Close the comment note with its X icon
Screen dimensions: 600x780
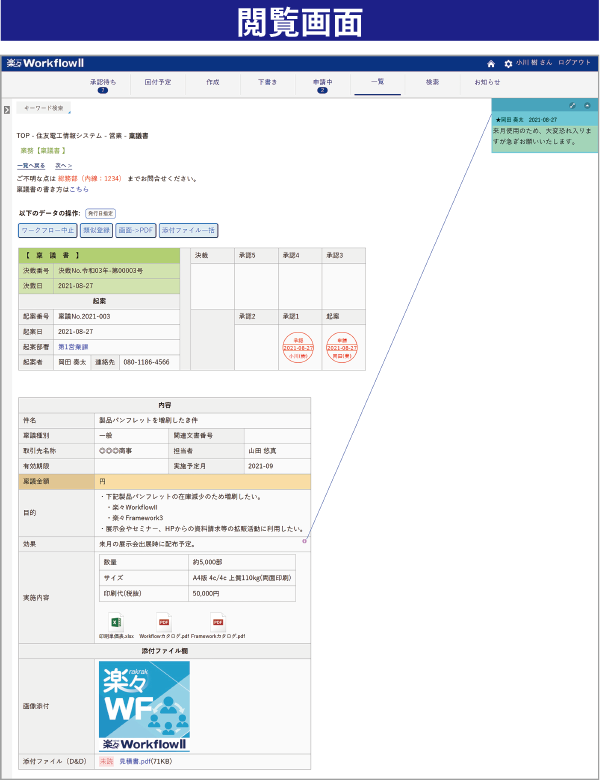click(587, 105)
